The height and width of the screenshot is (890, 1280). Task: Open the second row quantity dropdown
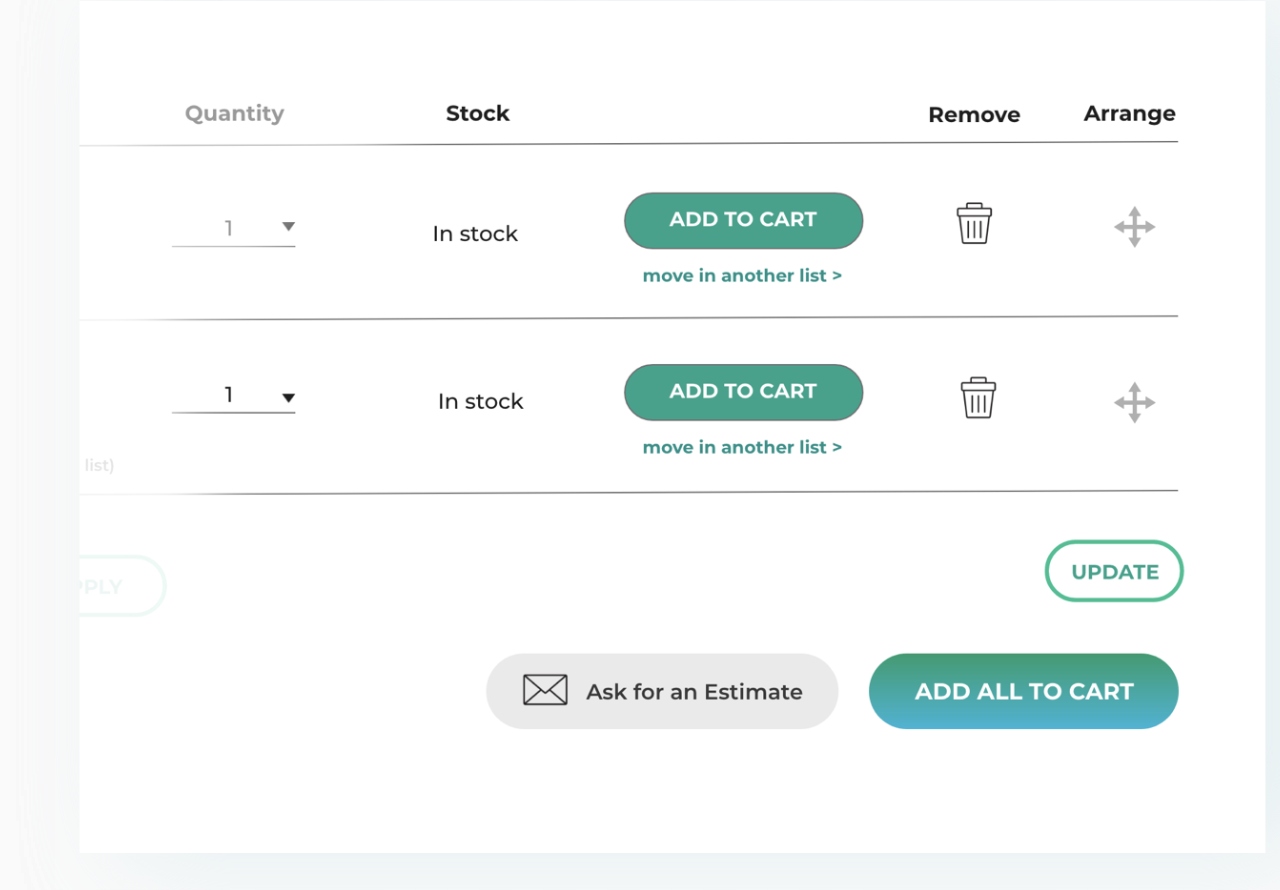[x=234, y=396]
